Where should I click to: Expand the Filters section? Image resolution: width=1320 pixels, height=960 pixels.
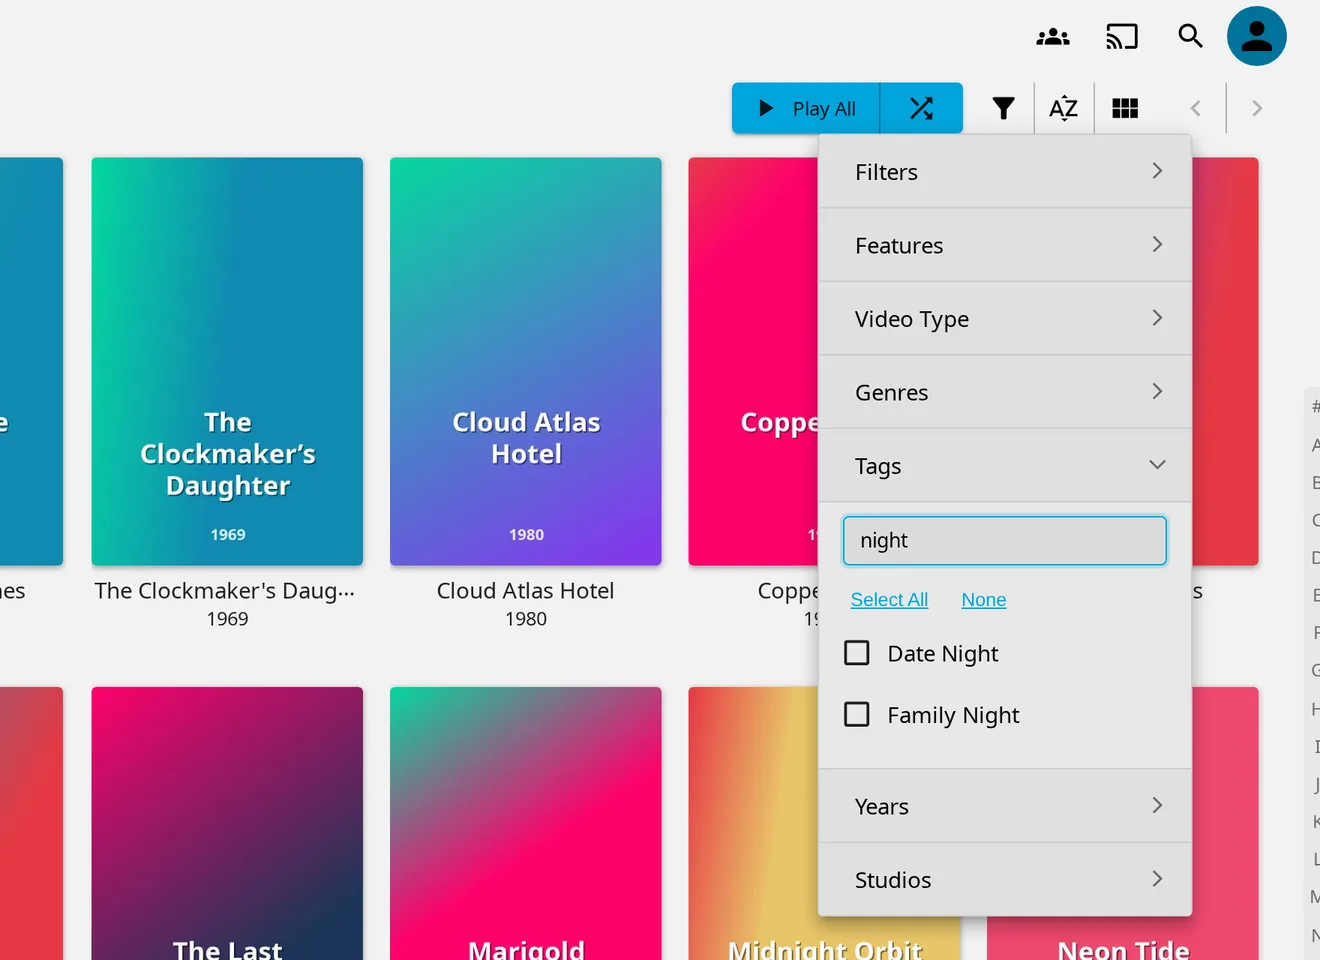[1005, 172]
